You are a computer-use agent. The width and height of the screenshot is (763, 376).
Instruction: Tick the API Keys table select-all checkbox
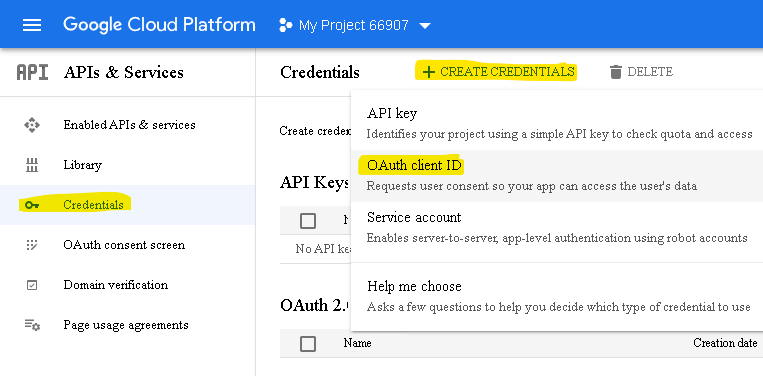[x=308, y=221]
